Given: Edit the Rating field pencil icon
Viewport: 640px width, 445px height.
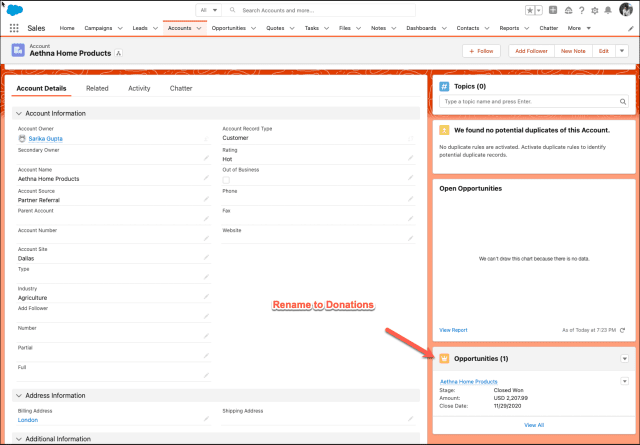Looking at the screenshot, I should coord(410,158).
